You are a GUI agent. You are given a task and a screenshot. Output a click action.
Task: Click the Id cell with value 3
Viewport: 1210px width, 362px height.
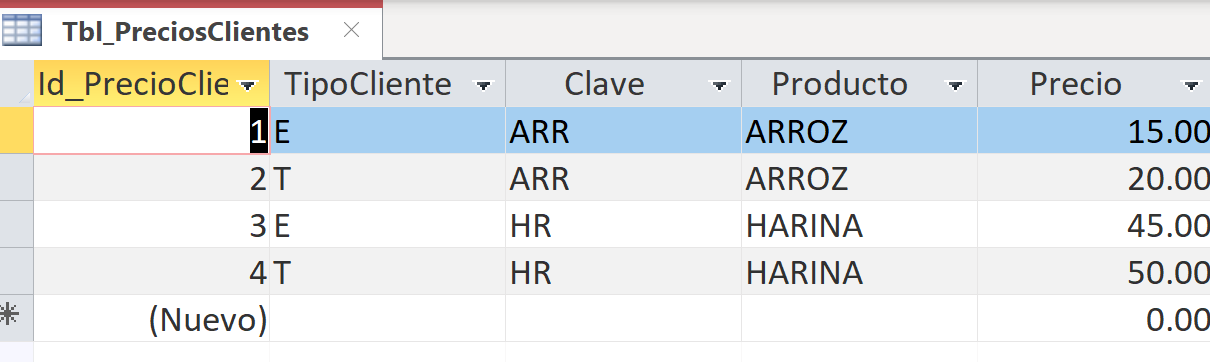point(151,225)
